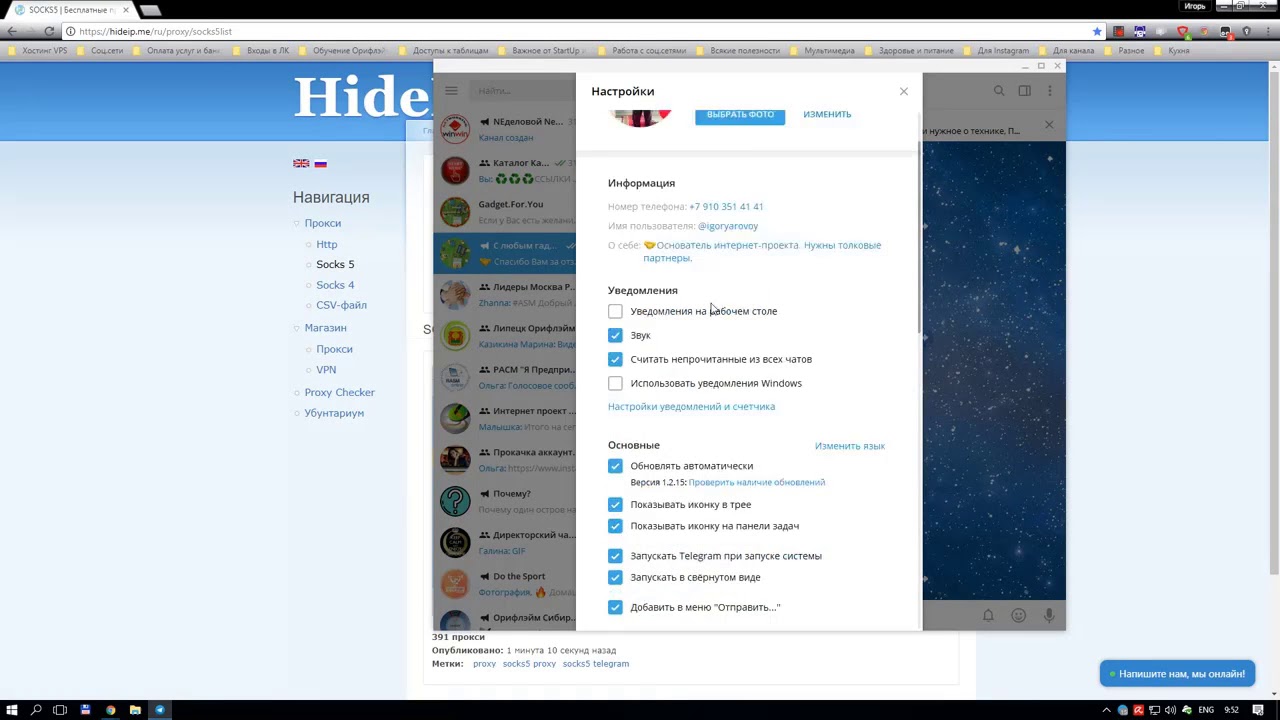Toggle 'Добавить в меню Отправить' checkbox
Screen dimensions: 1280x720
(615, 607)
